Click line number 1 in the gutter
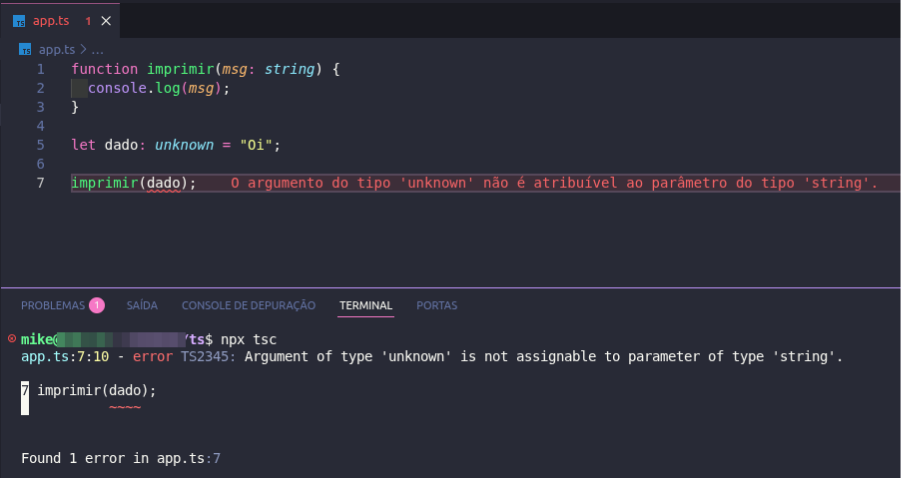Viewport: 901px width, 478px height. pyautogui.click(x=40, y=70)
